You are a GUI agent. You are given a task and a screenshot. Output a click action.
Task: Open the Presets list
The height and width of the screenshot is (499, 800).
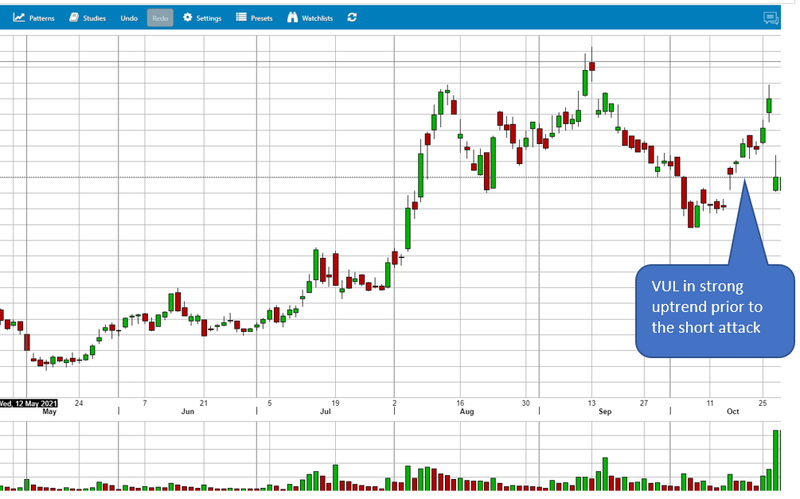coord(254,18)
